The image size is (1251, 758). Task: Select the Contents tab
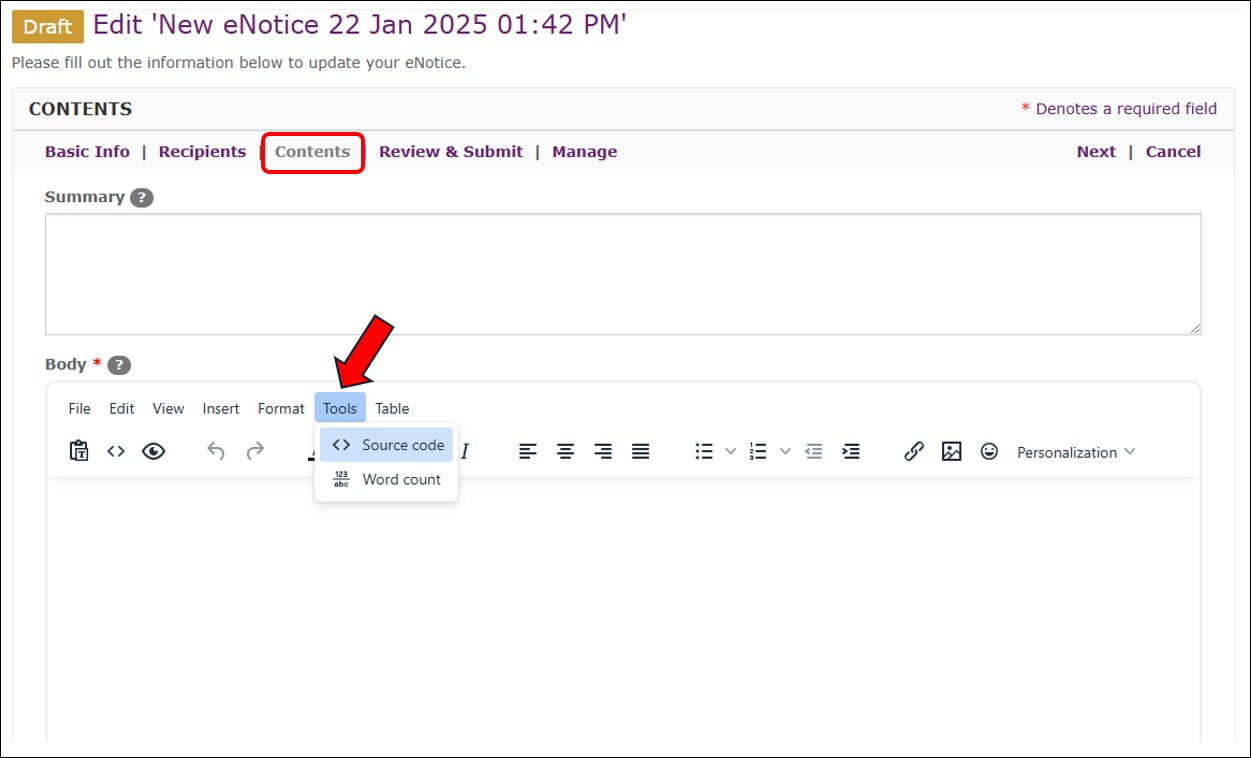tap(312, 152)
